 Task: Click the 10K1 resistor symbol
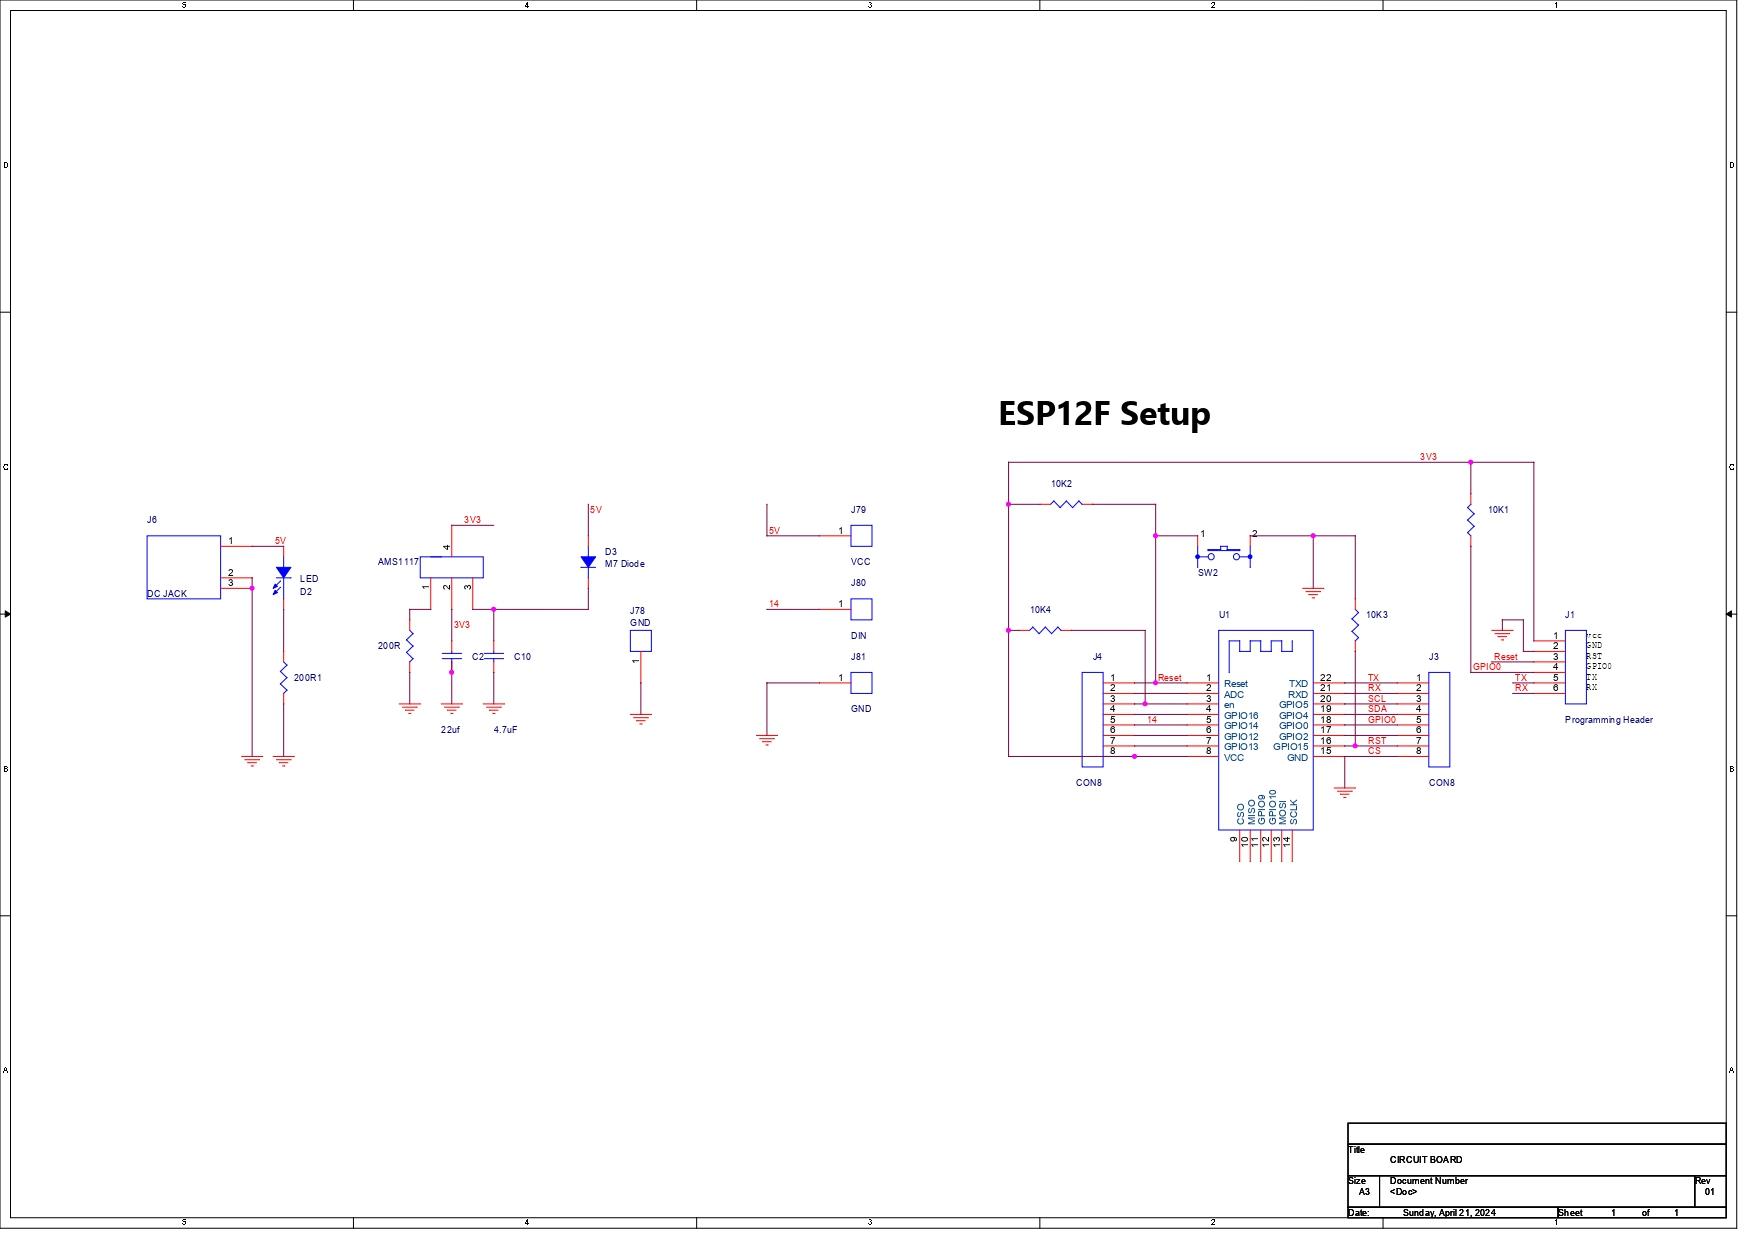pos(1471,521)
